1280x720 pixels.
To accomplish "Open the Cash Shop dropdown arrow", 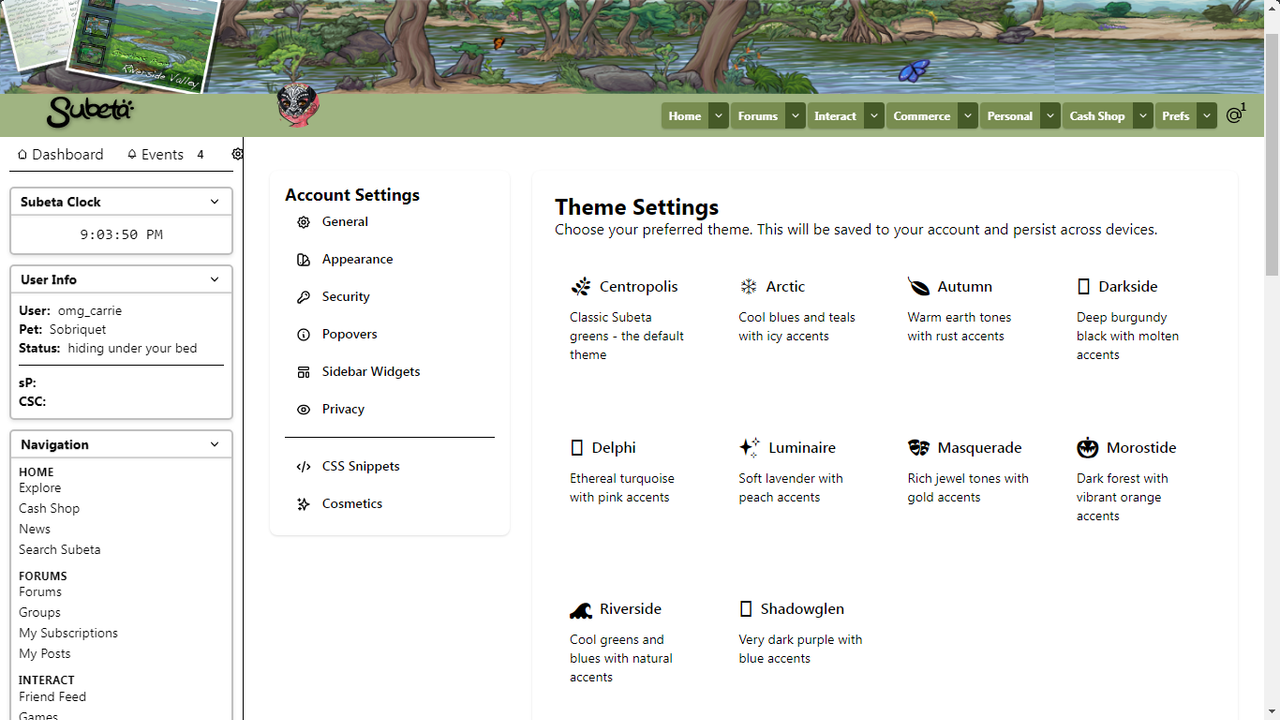I will 1143,116.
